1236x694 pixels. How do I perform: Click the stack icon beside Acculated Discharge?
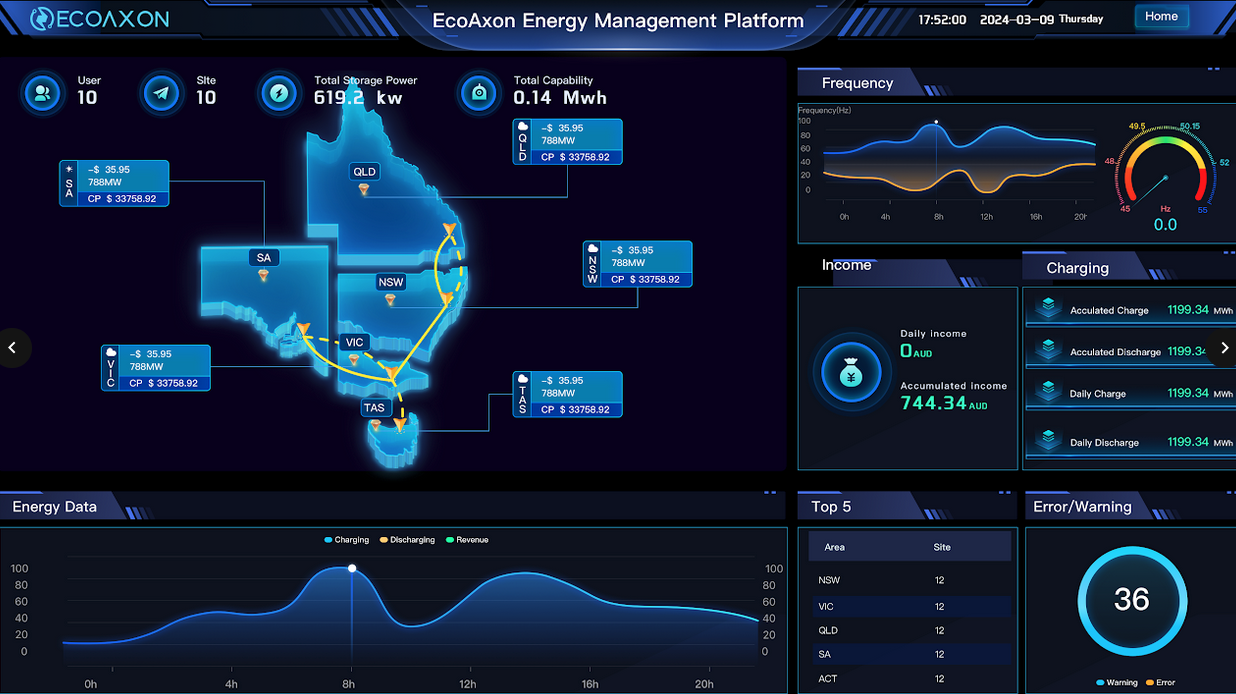[1048, 350]
